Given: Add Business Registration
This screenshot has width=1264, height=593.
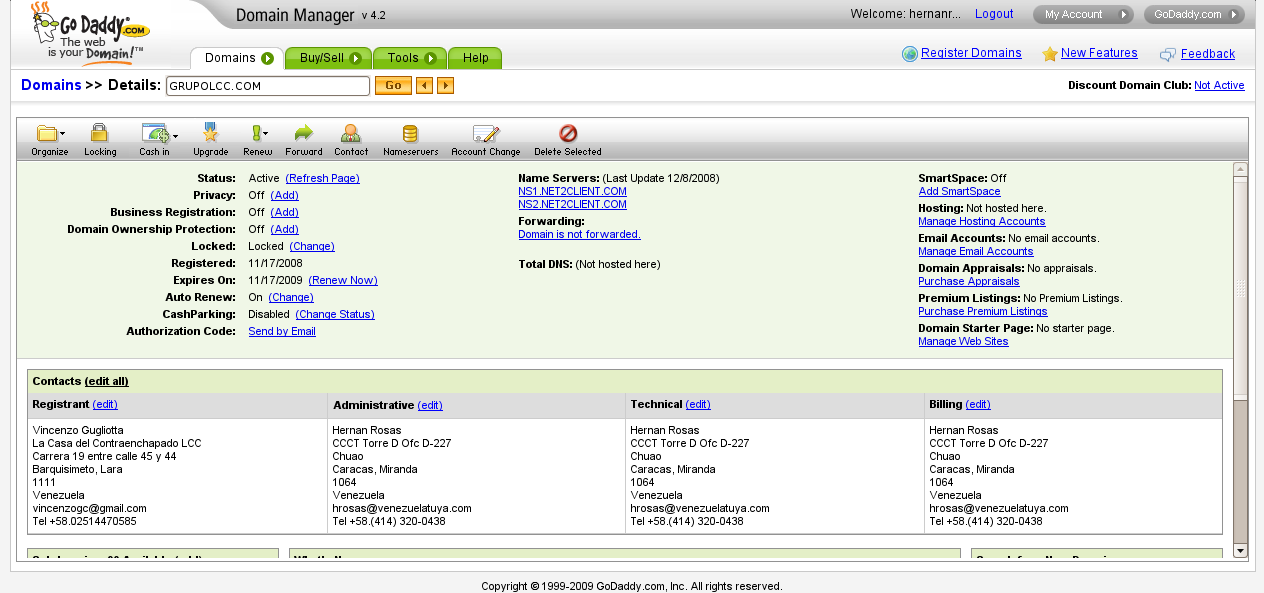Looking at the screenshot, I should click(x=284, y=212).
